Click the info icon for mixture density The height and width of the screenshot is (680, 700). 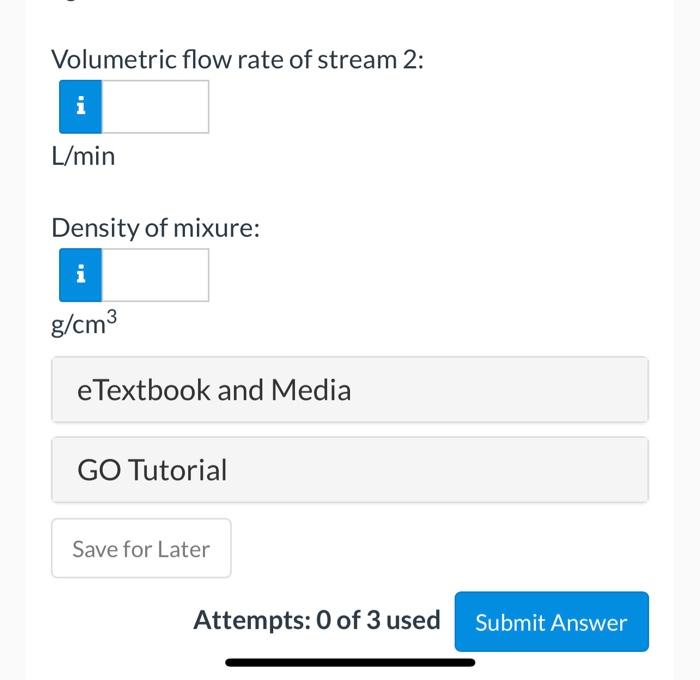click(x=81, y=275)
